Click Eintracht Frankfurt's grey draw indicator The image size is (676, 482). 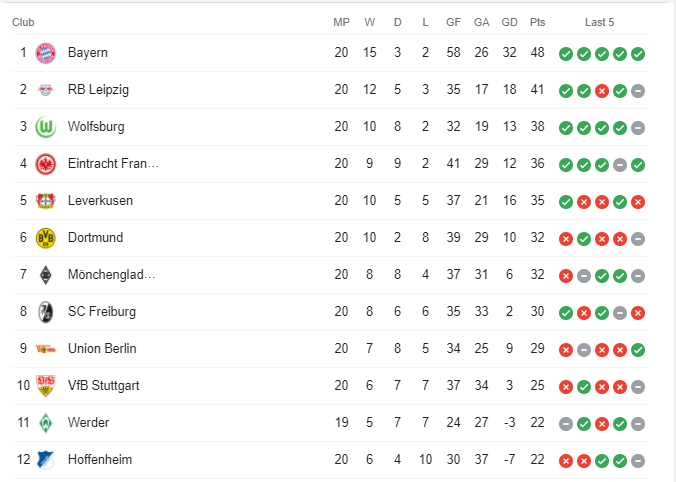(620, 165)
